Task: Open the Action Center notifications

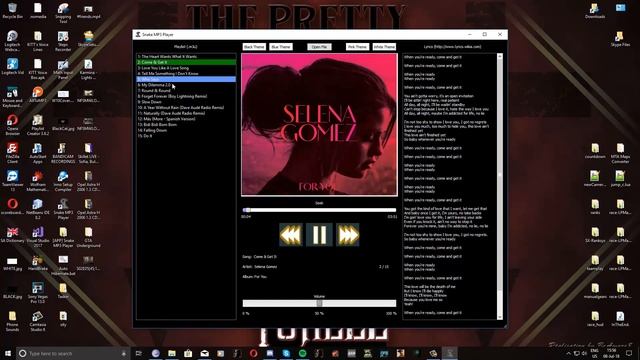Action: tap(629, 353)
